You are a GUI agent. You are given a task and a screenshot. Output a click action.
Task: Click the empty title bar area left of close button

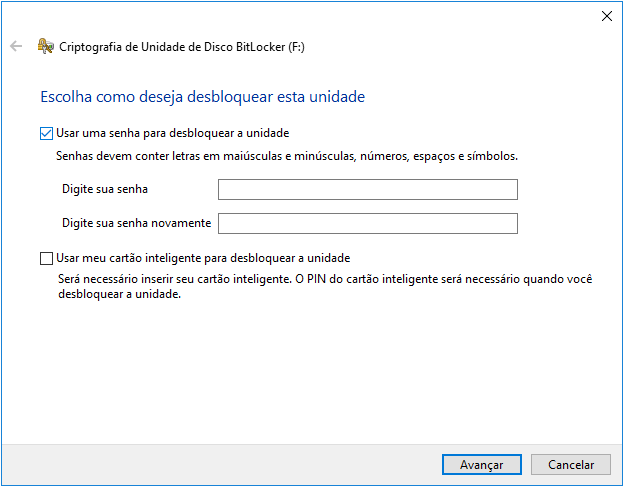click(x=300, y=15)
